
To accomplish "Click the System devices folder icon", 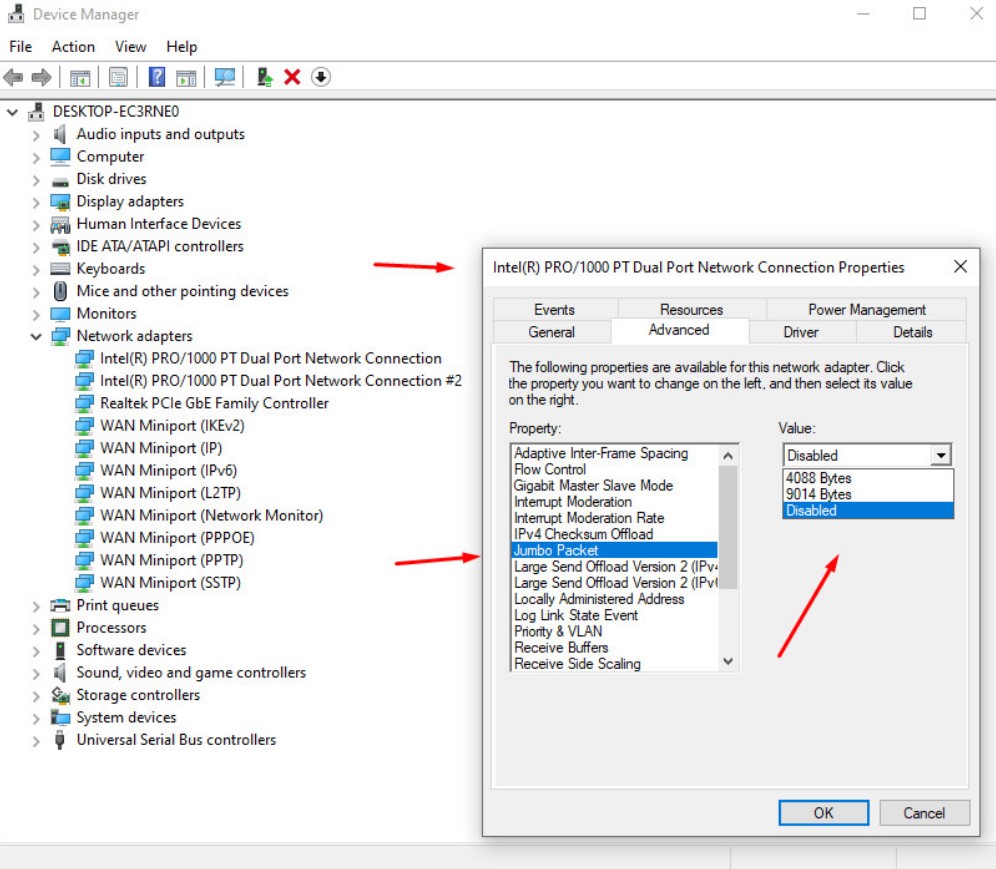I will pyautogui.click(x=60, y=718).
